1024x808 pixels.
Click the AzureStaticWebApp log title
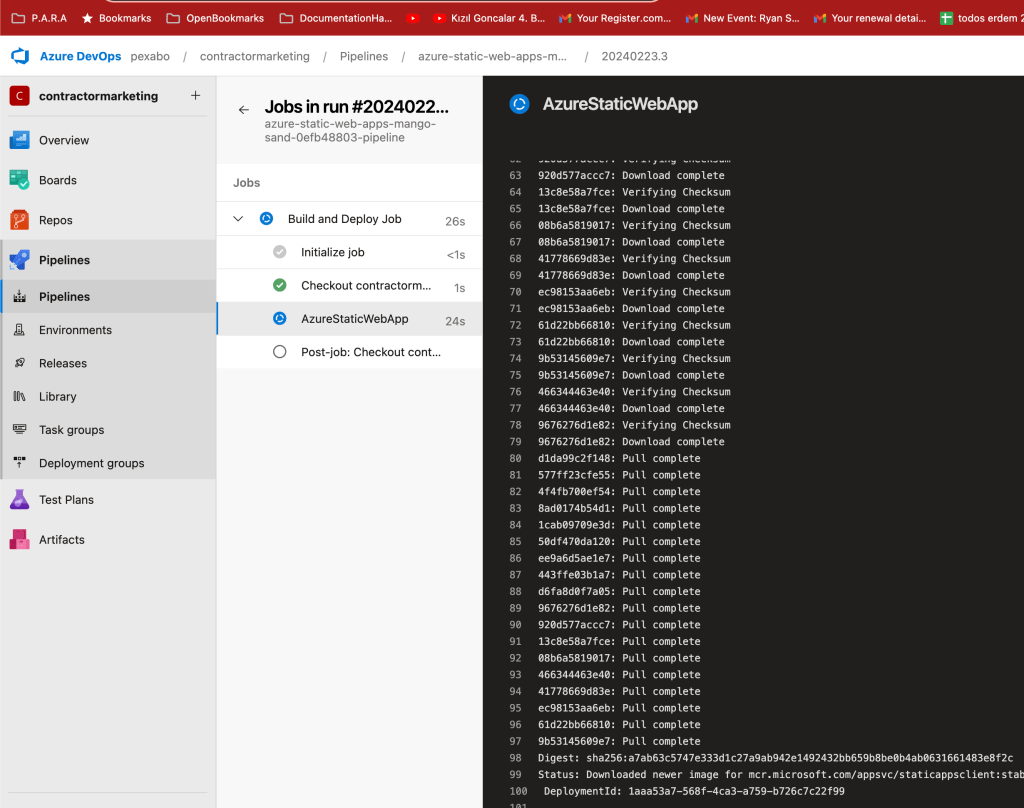click(x=620, y=104)
